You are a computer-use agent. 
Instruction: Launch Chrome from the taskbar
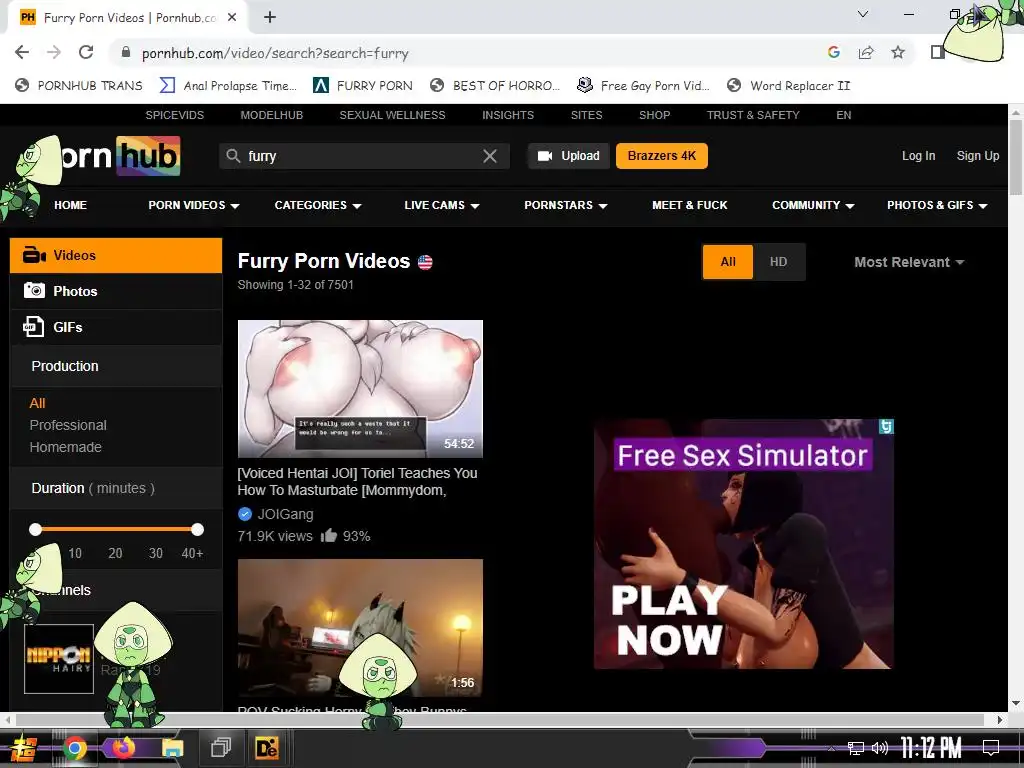[74, 748]
